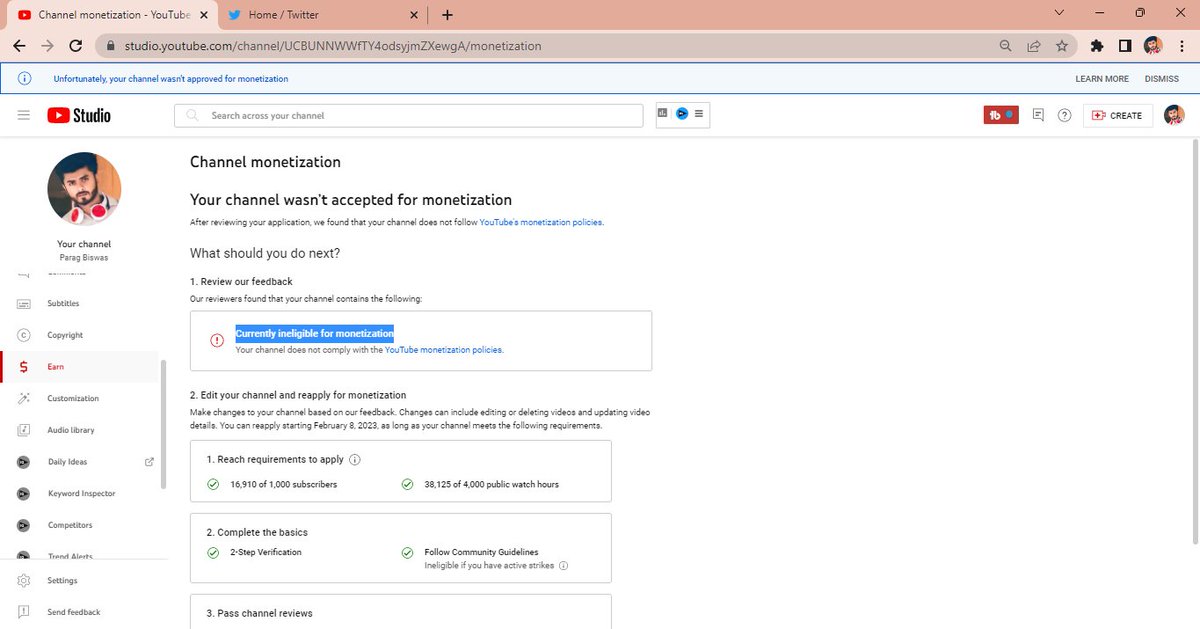This screenshot has height=629, width=1200.
Task: Open Customization wand icon
Action: tap(24, 398)
